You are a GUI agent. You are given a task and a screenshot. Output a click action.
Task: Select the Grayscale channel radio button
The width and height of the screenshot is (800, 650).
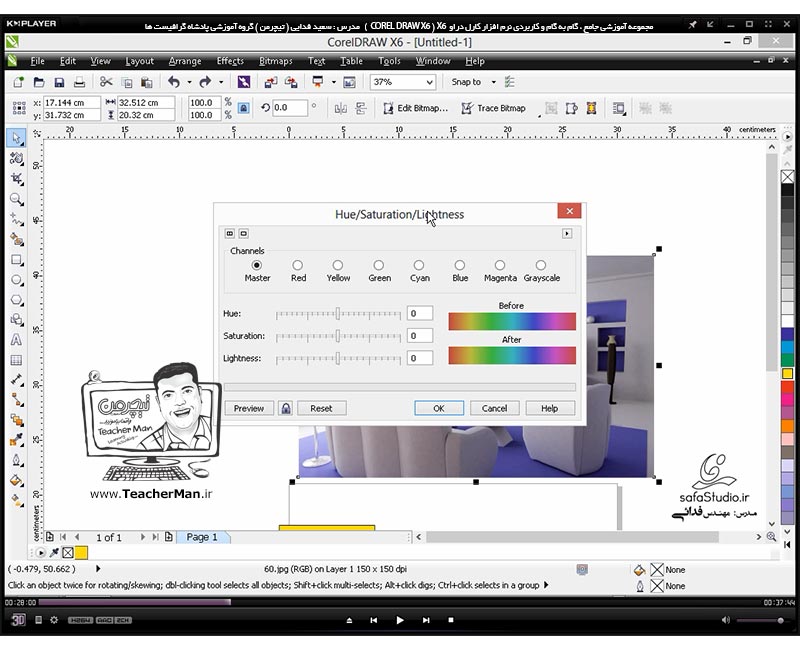tap(541, 265)
